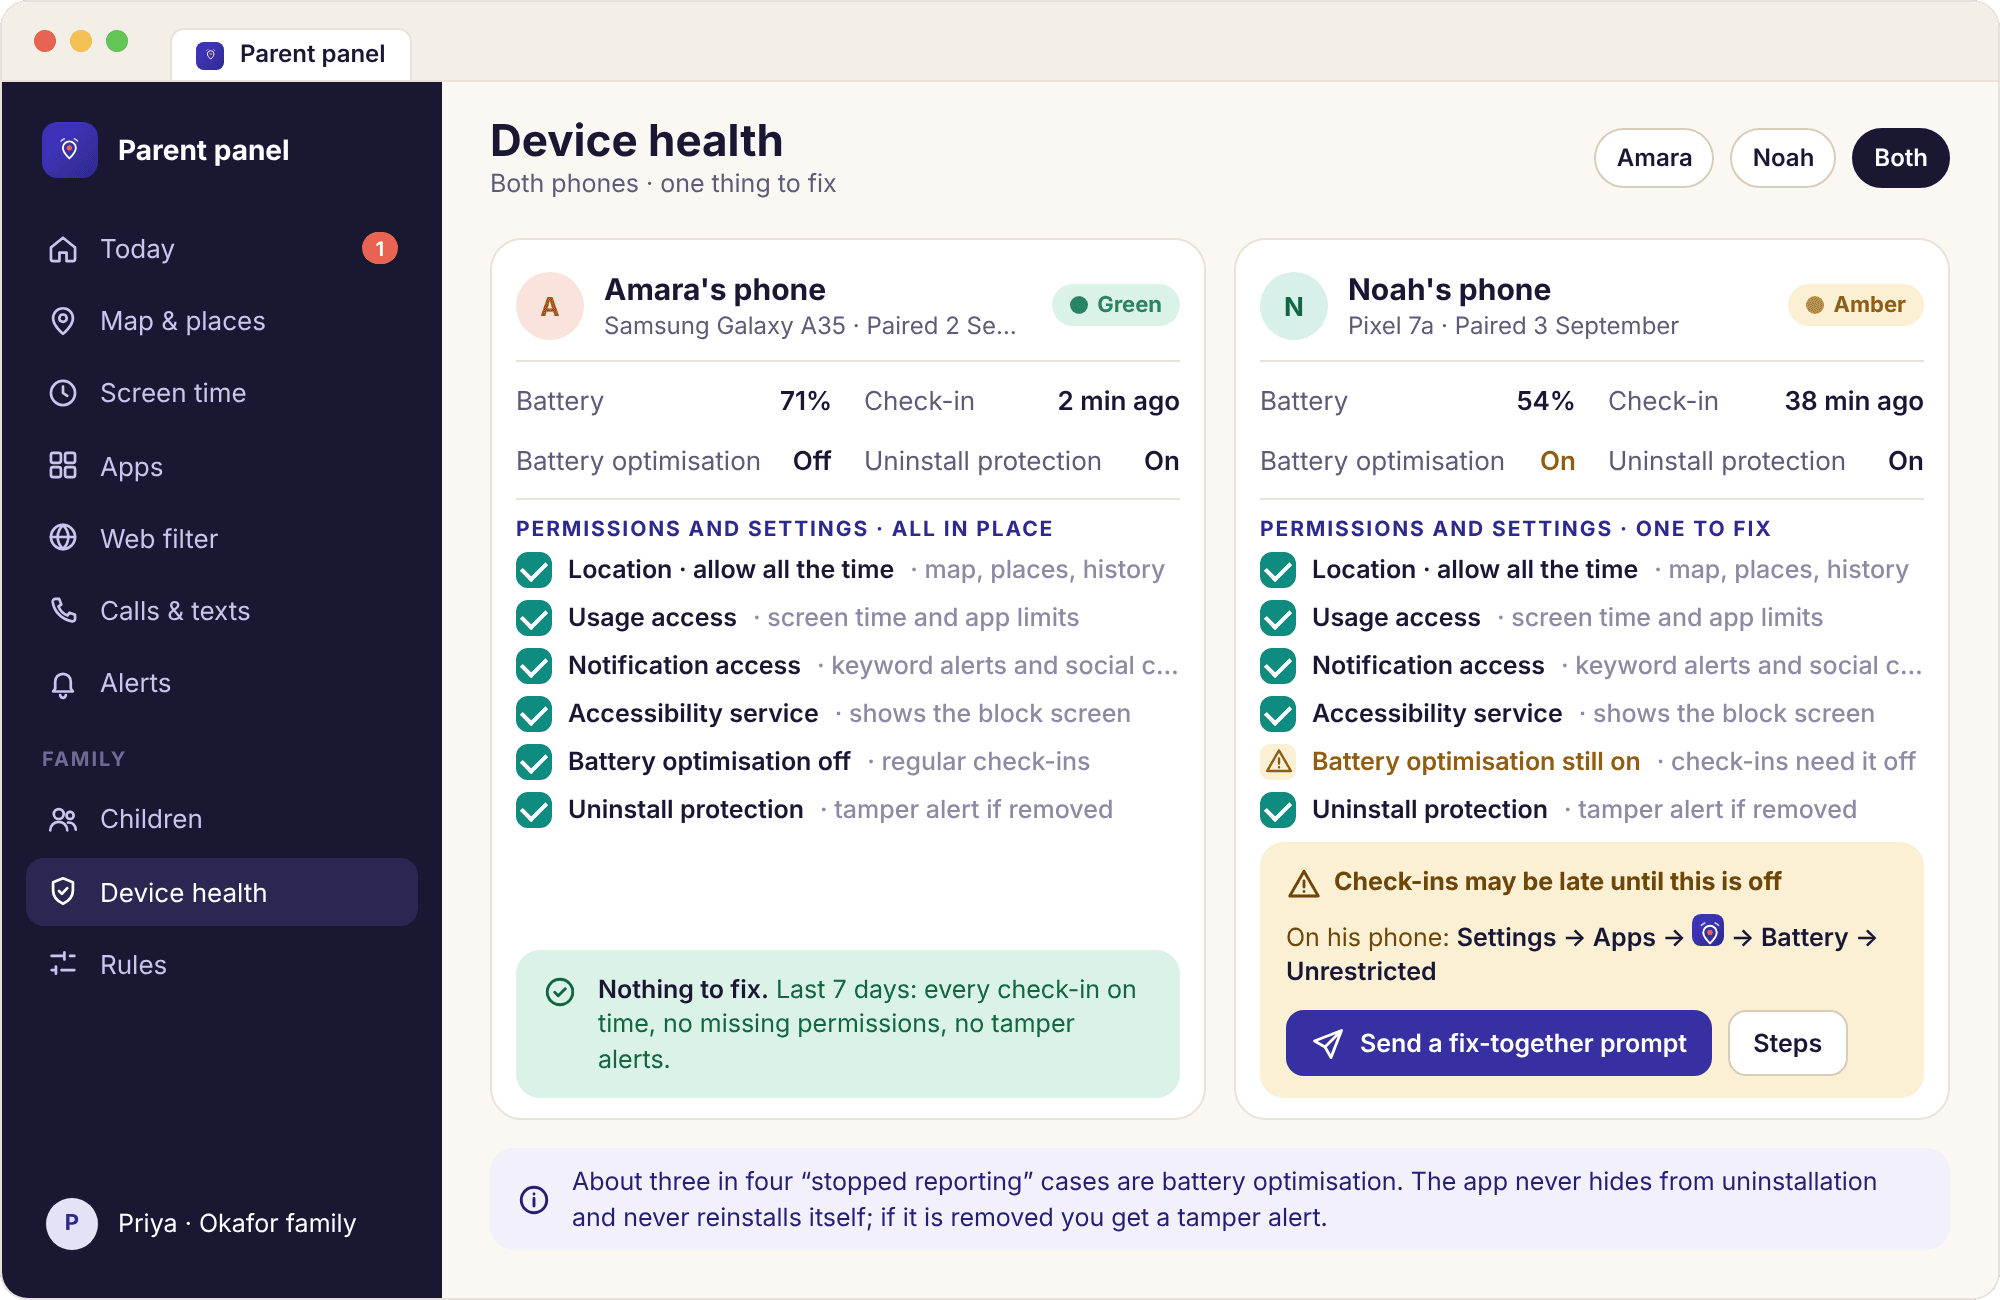Click the "Battery optimisation still on" row text
This screenshot has height=1300, width=2000.
[1476, 762]
